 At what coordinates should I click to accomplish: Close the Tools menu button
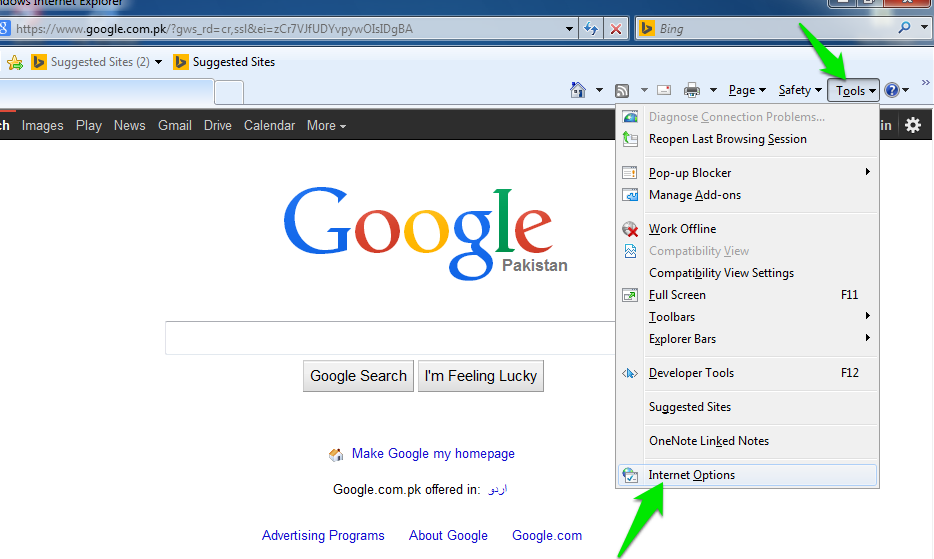pyautogui.click(x=854, y=91)
